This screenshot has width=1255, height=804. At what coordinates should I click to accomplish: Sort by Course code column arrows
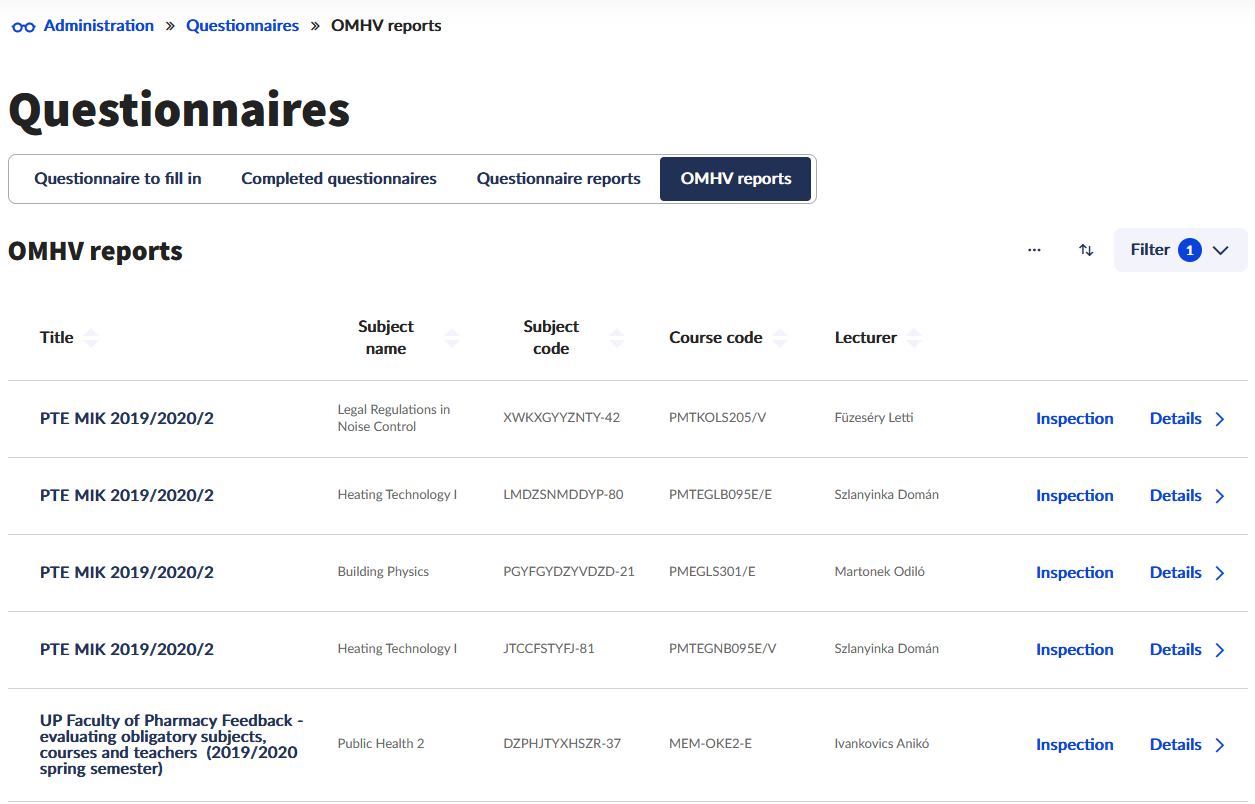tap(780, 338)
